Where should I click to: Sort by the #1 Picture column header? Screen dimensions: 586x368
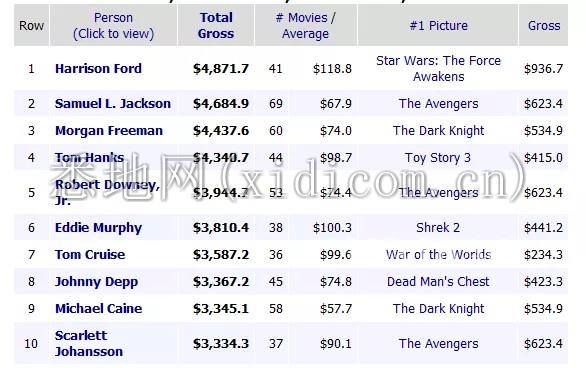point(438,25)
